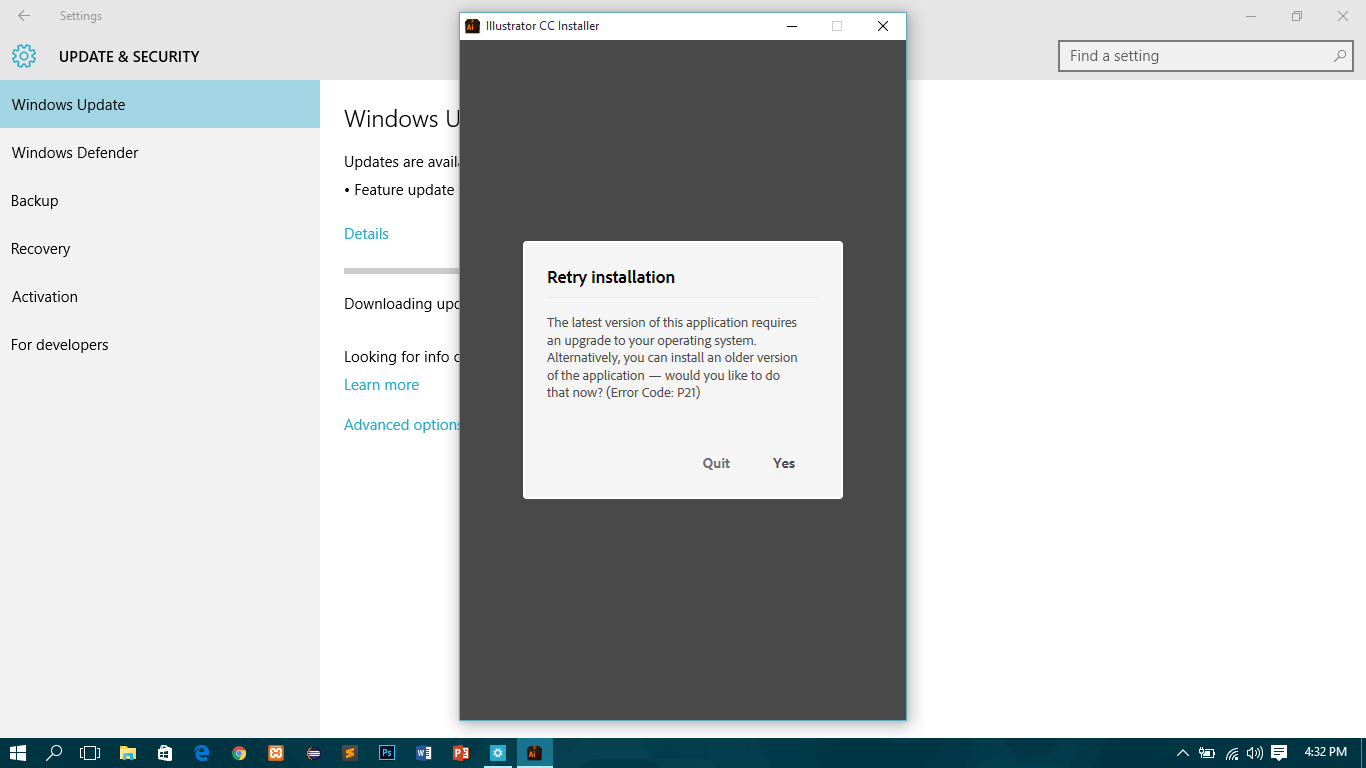The width and height of the screenshot is (1366, 768).
Task: Open File Explorer from the taskbar
Action: pyautogui.click(x=128, y=753)
